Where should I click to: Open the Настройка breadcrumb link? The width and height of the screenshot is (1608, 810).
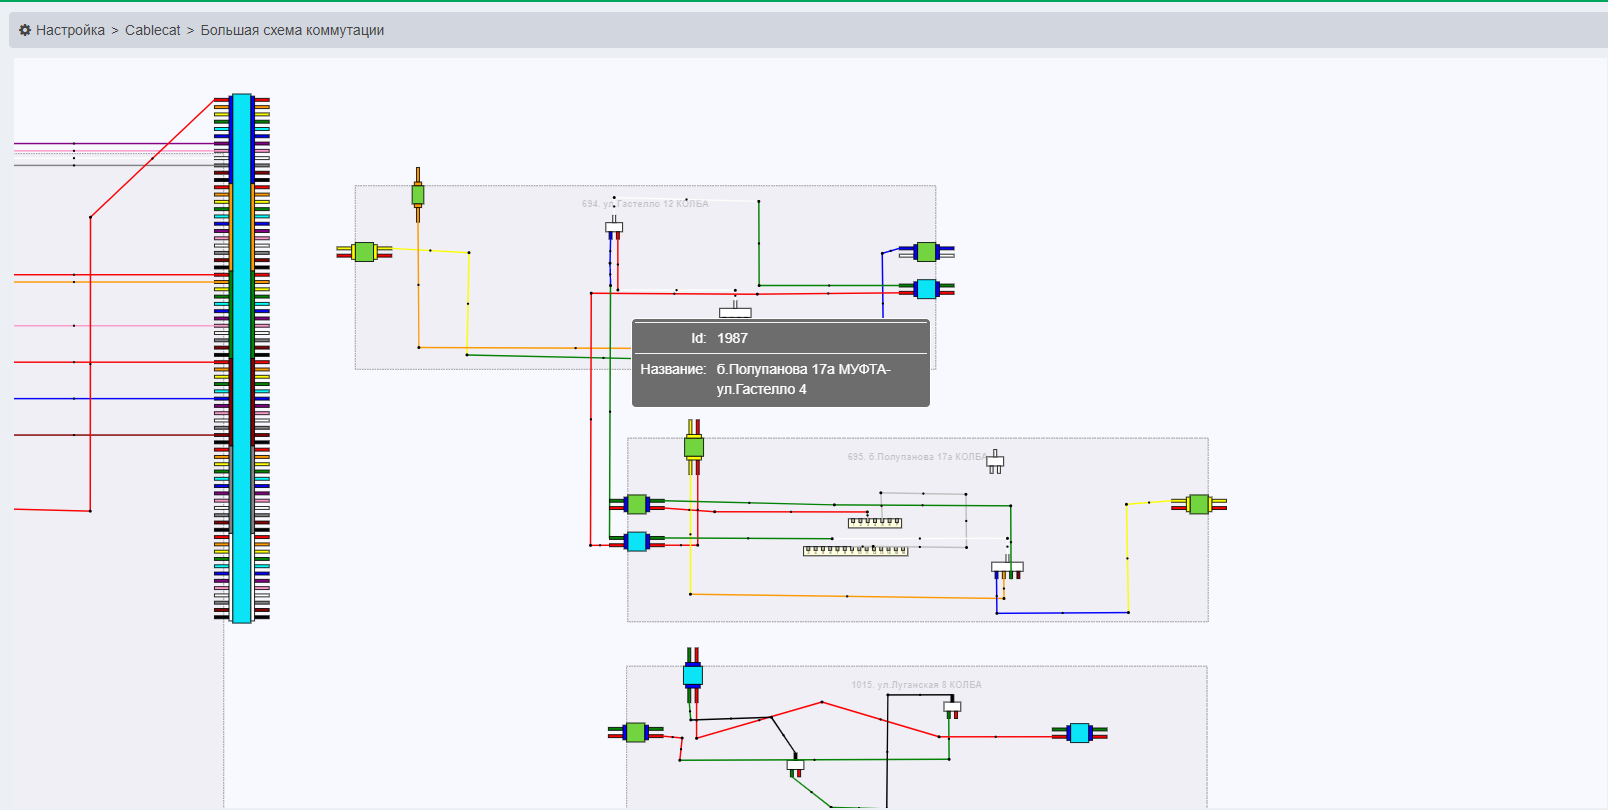click(70, 30)
